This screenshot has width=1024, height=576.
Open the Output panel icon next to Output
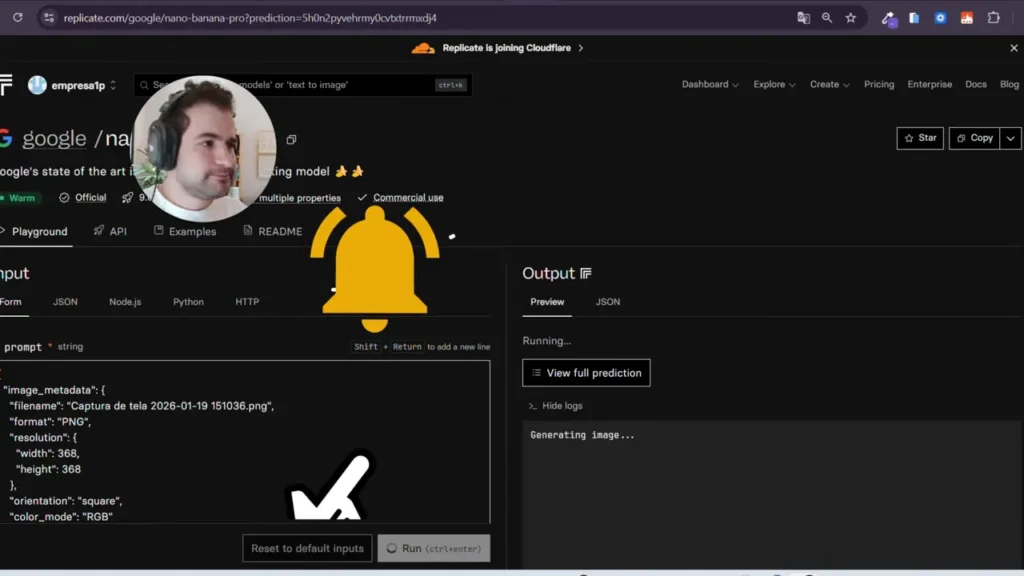[587, 272]
